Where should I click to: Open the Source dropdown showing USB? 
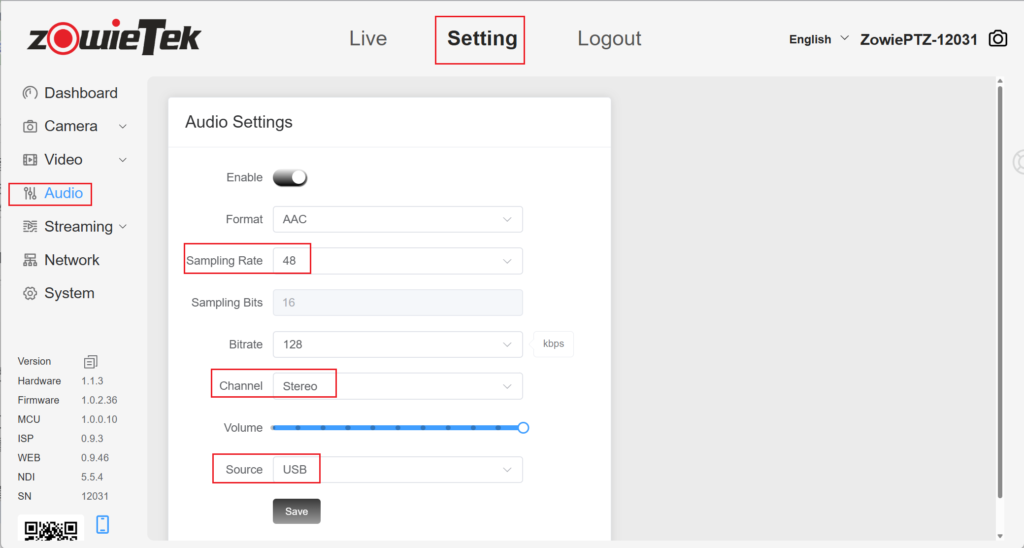click(x=397, y=470)
